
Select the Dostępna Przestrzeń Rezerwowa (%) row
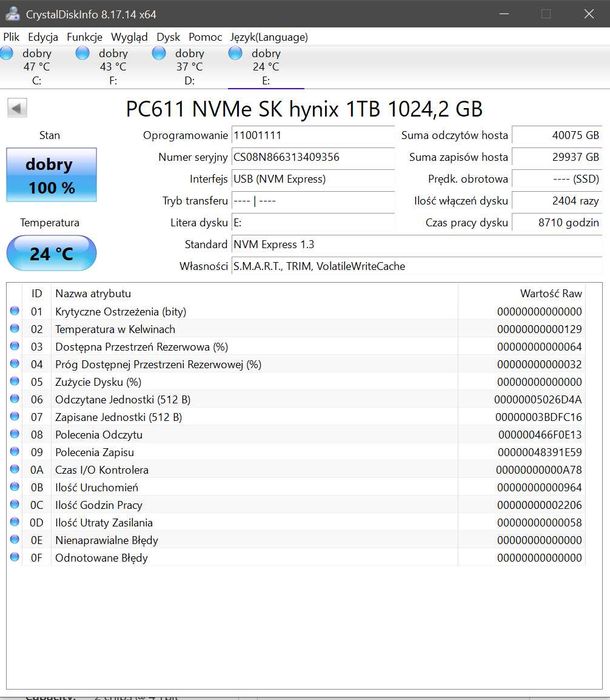296,347
